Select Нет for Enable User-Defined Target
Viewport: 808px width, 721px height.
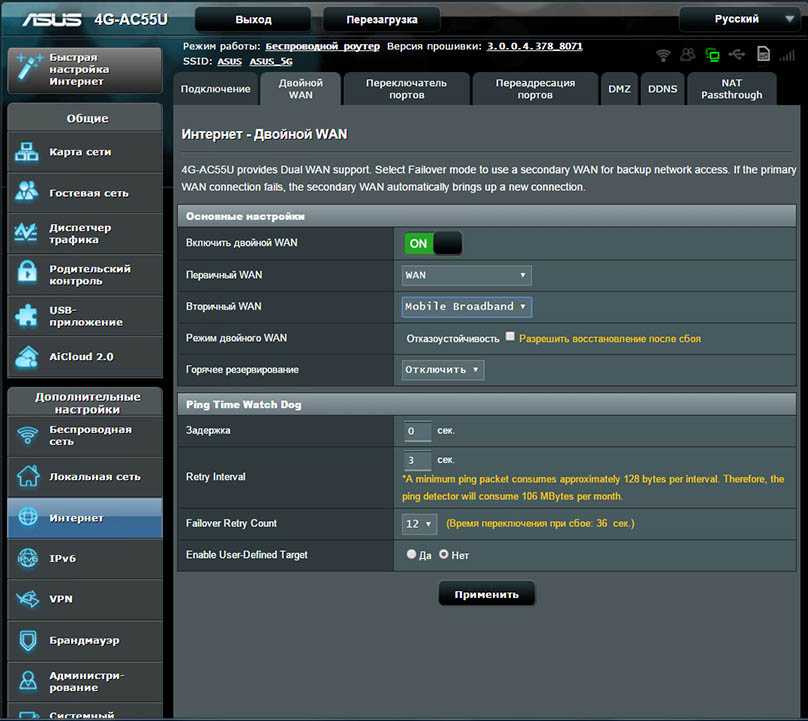pos(444,554)
